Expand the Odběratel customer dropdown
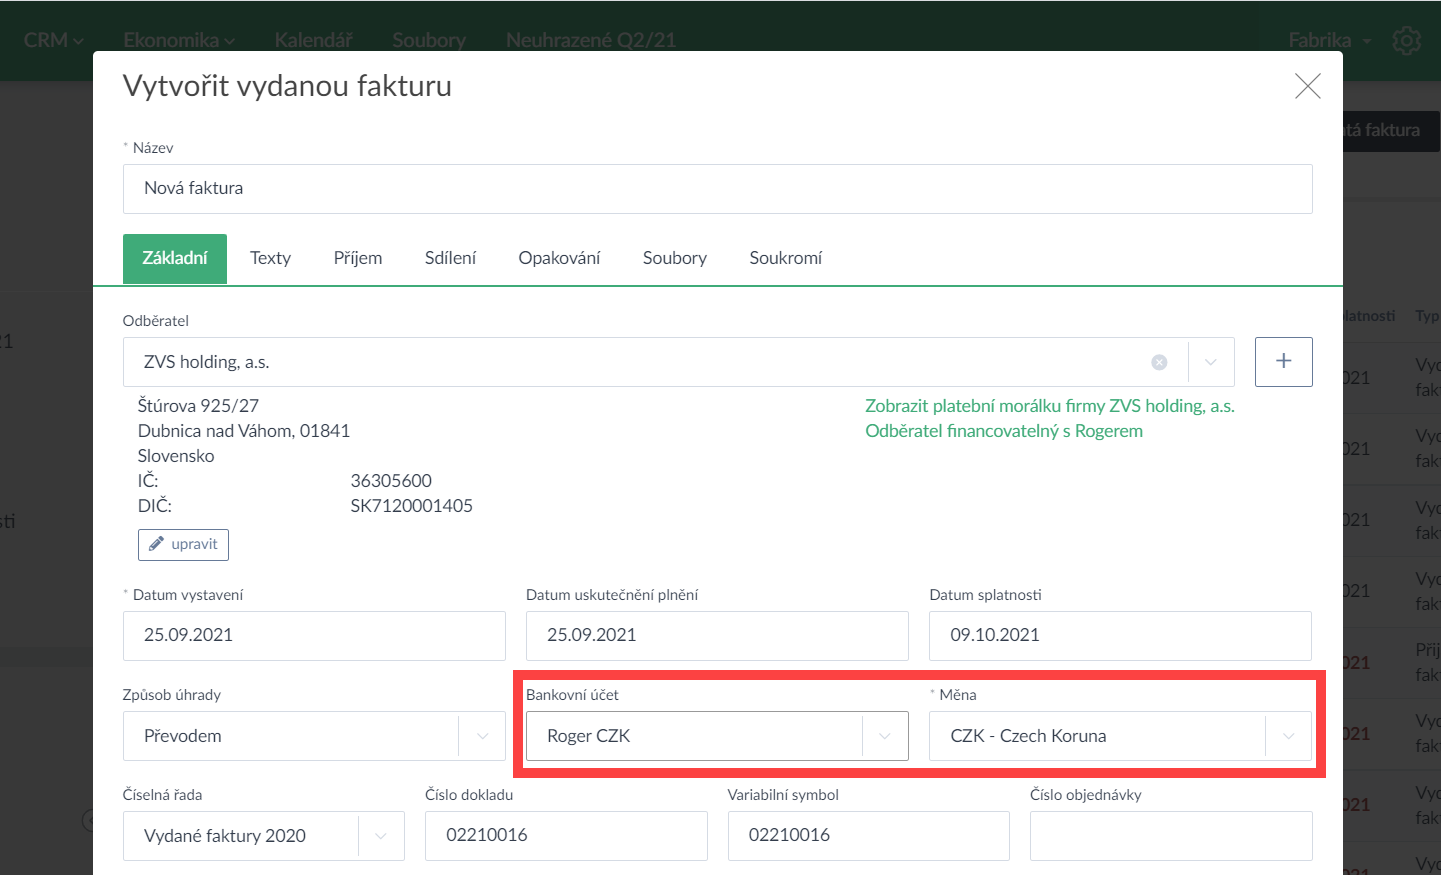The image size is (1441, 875). click(1211, 362)
